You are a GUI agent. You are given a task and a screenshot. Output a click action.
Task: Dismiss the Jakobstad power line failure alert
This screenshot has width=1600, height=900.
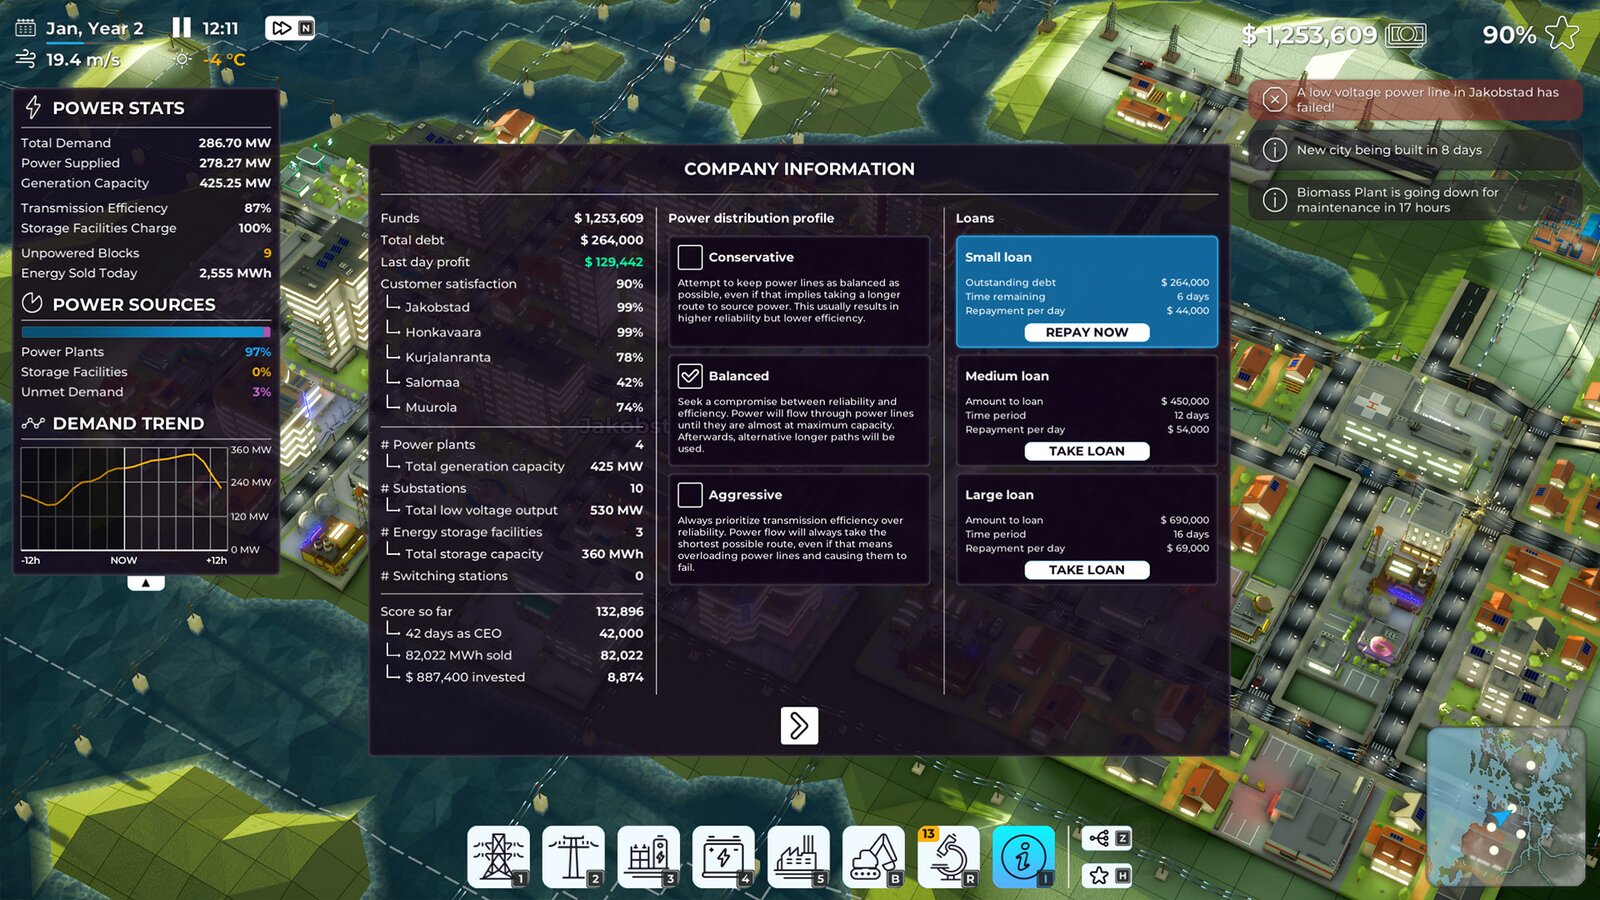coord(1274,100)
